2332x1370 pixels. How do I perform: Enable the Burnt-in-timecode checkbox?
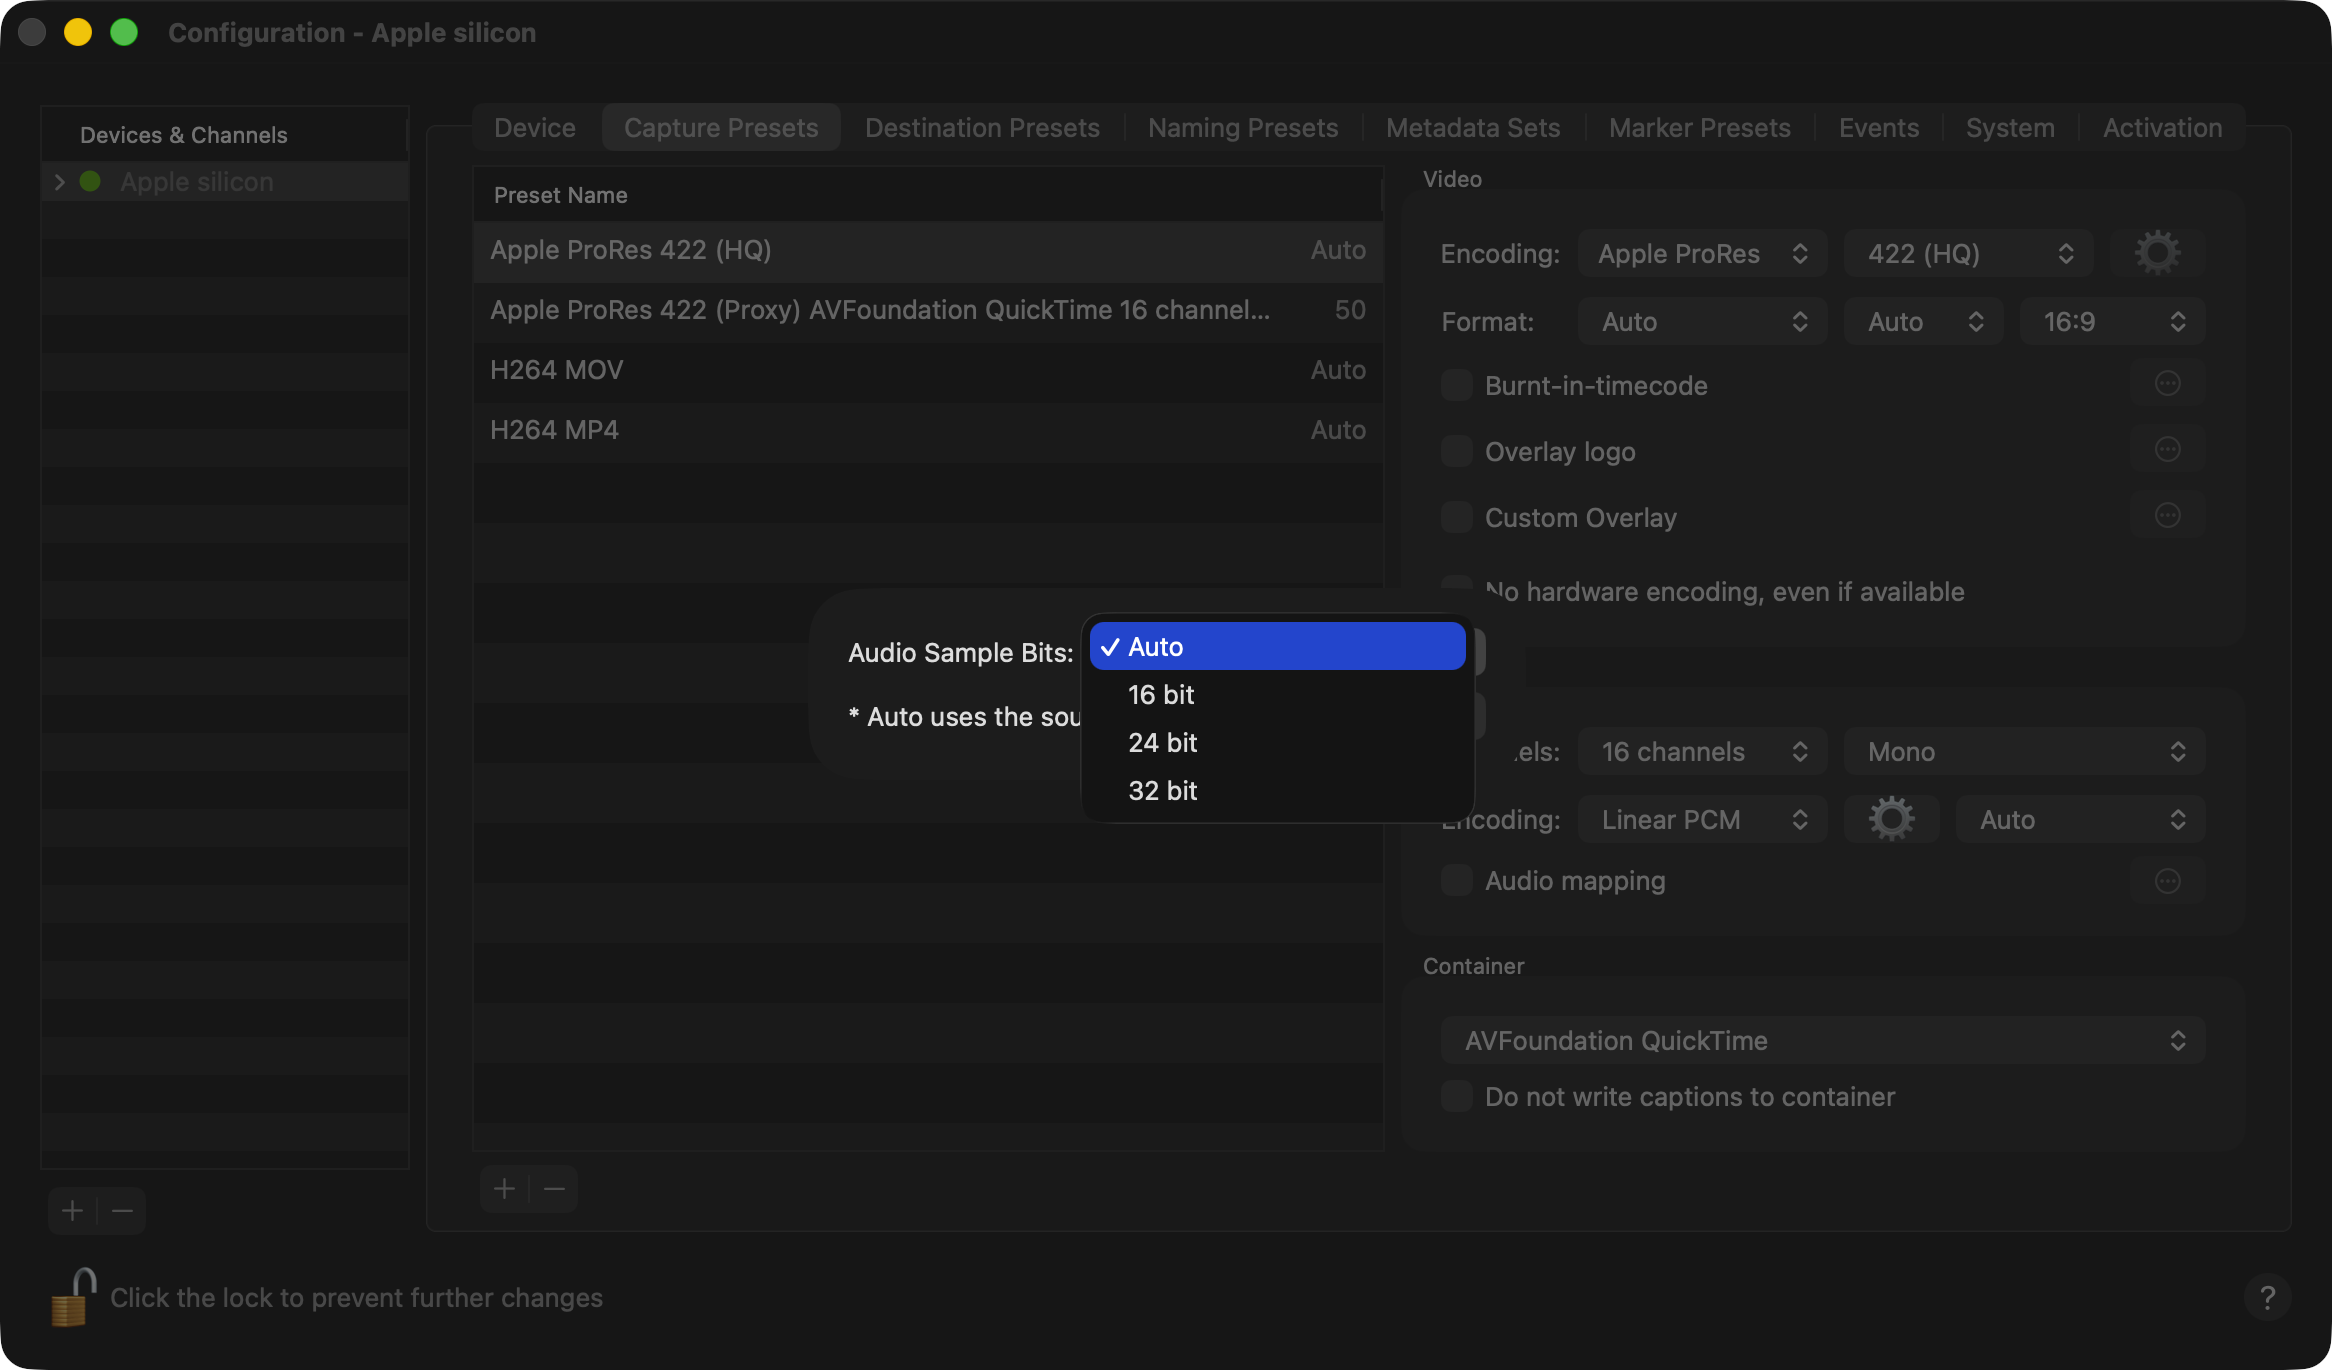pyautogui.click(x=1457, y=385)
